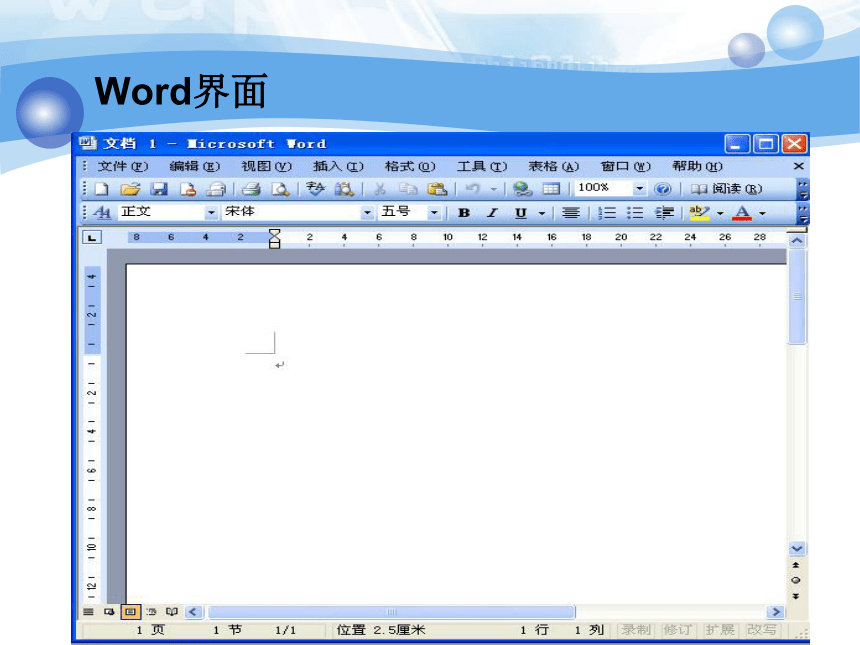Screen dimensions: 860x645
Task: Create a new blank document
Action: pos(102,189)
